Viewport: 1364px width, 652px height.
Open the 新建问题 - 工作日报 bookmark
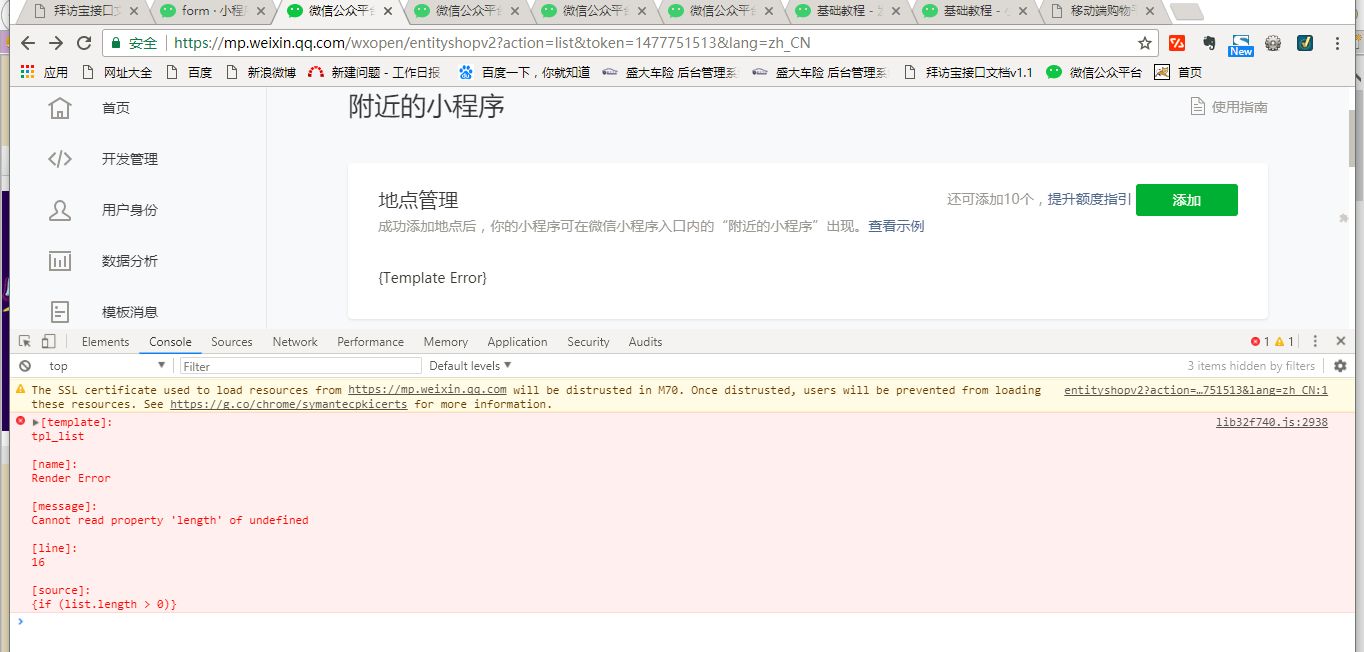pos(374,72)
